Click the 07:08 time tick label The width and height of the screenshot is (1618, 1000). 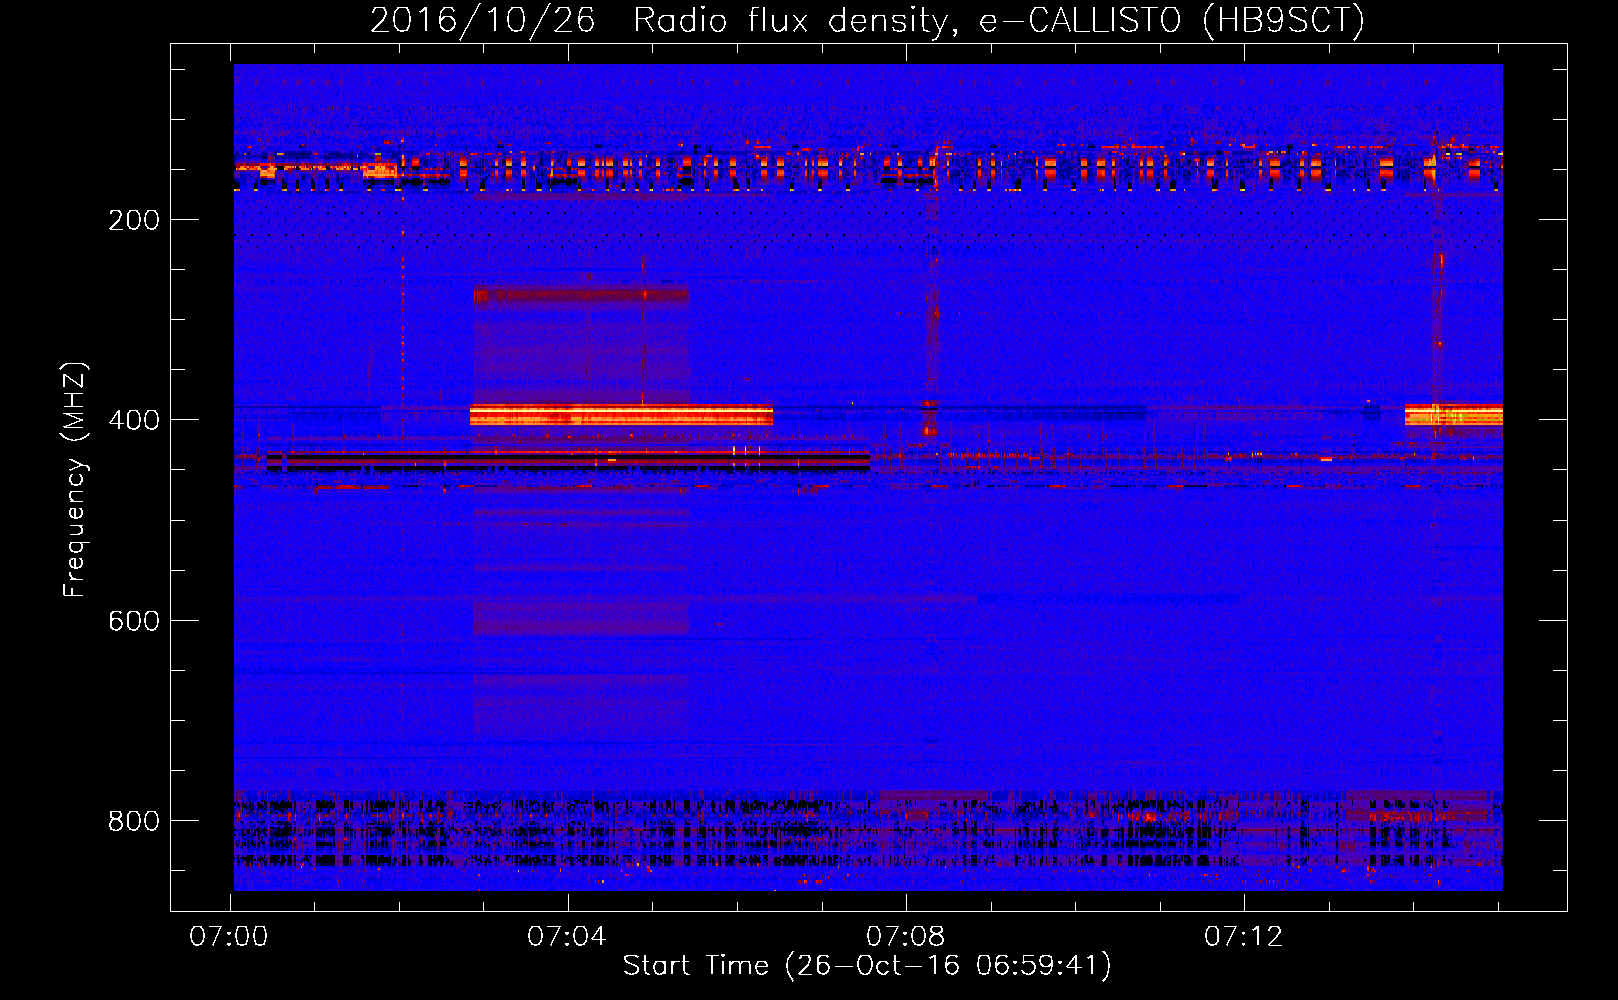905,936
